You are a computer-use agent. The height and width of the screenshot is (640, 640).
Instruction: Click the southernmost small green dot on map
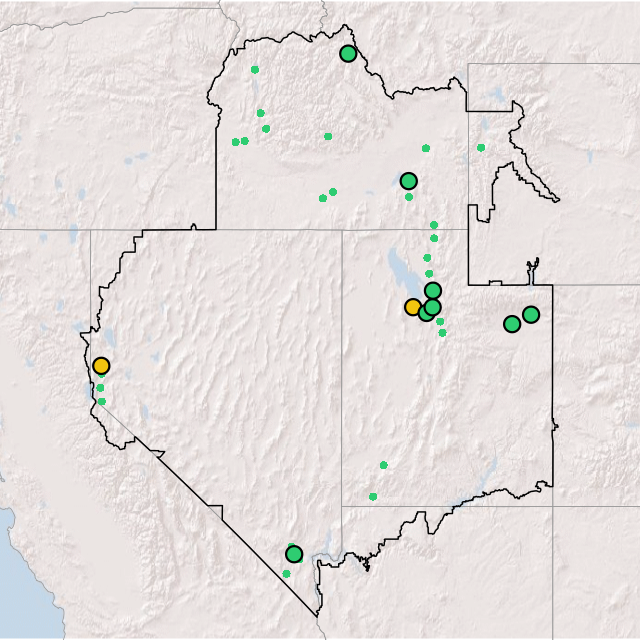(286, 574)
